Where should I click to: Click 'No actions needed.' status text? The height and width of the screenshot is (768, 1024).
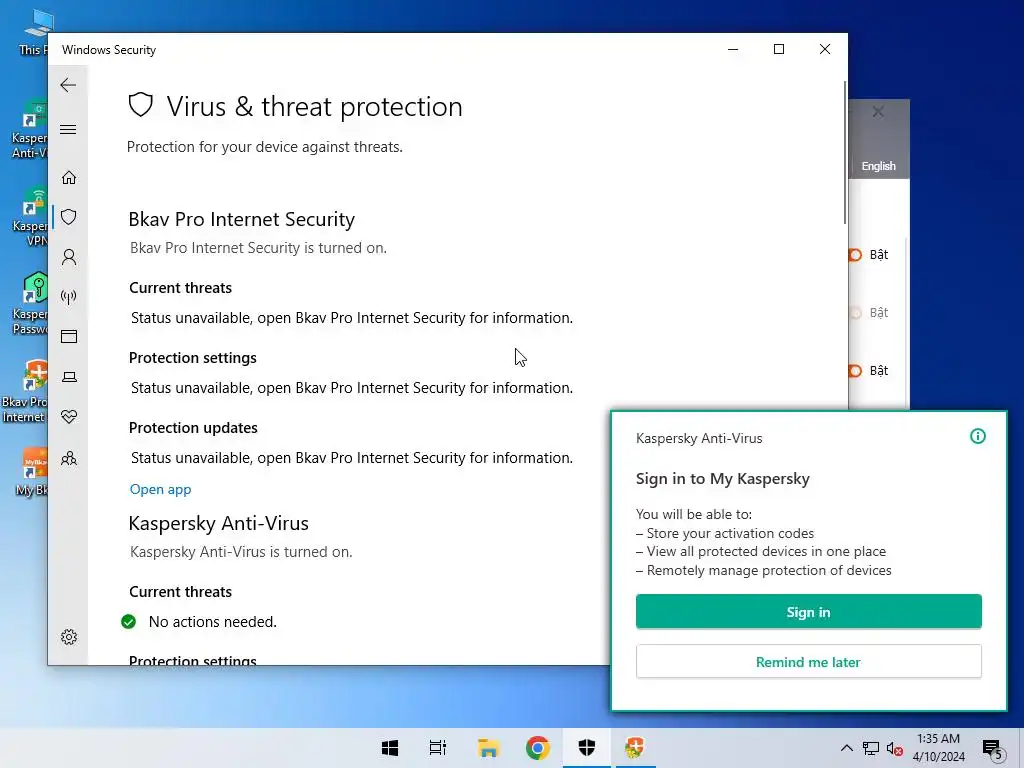coord(213,622)
